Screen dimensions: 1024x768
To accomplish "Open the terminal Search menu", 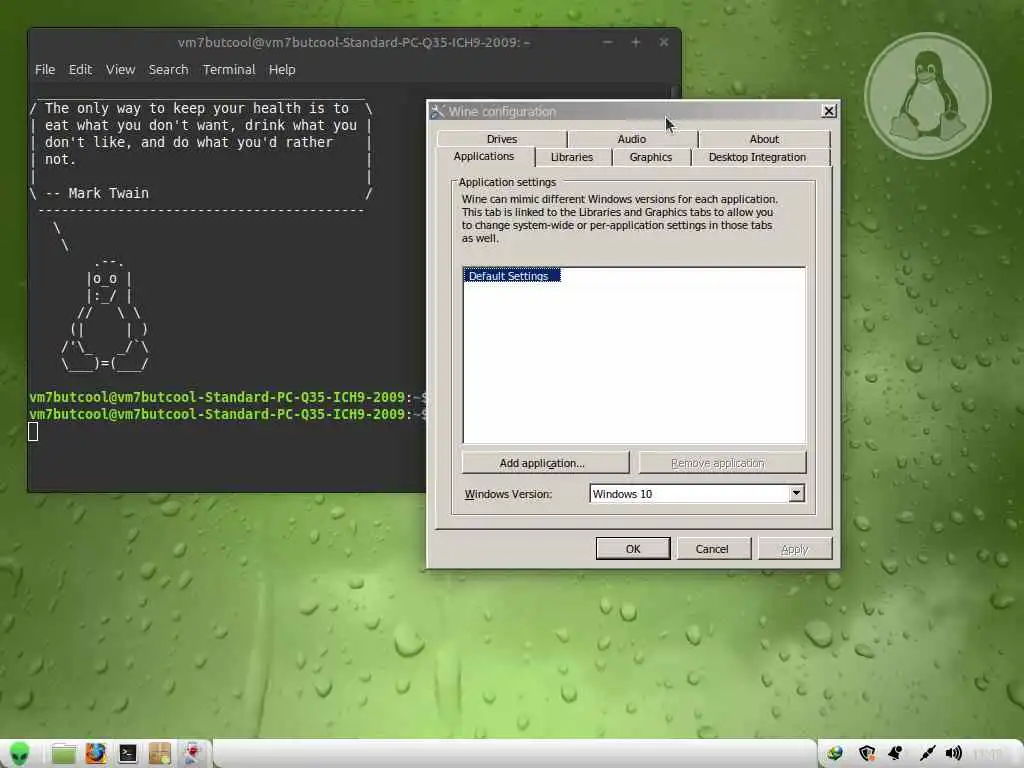I will click(168, 69).
